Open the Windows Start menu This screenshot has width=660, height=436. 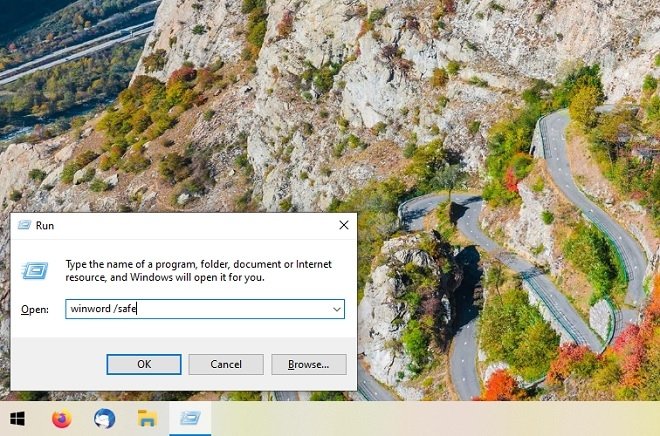click(x=17, y=419)
